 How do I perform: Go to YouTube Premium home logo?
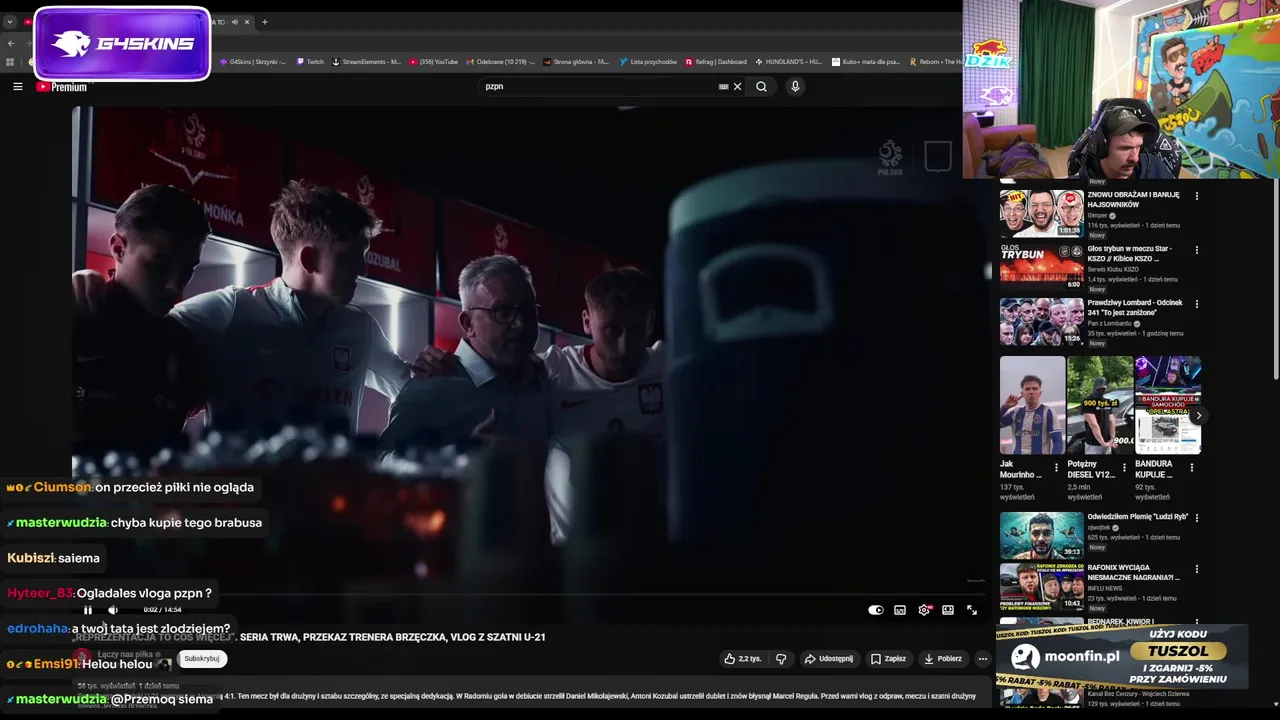62,87
